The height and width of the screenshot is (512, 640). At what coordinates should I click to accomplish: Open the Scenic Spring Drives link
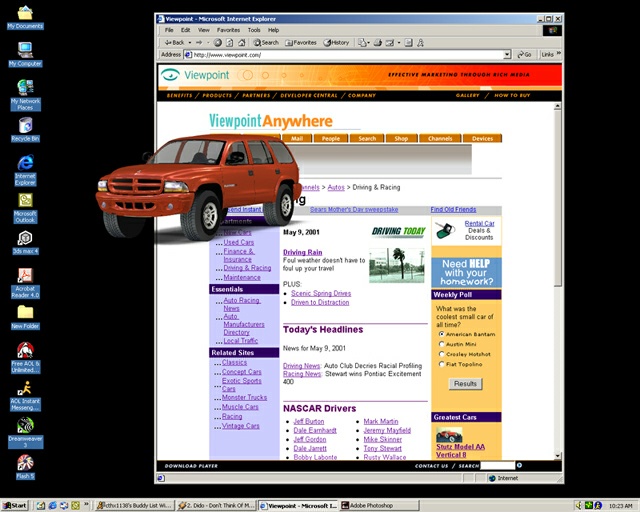pos(321,293)
